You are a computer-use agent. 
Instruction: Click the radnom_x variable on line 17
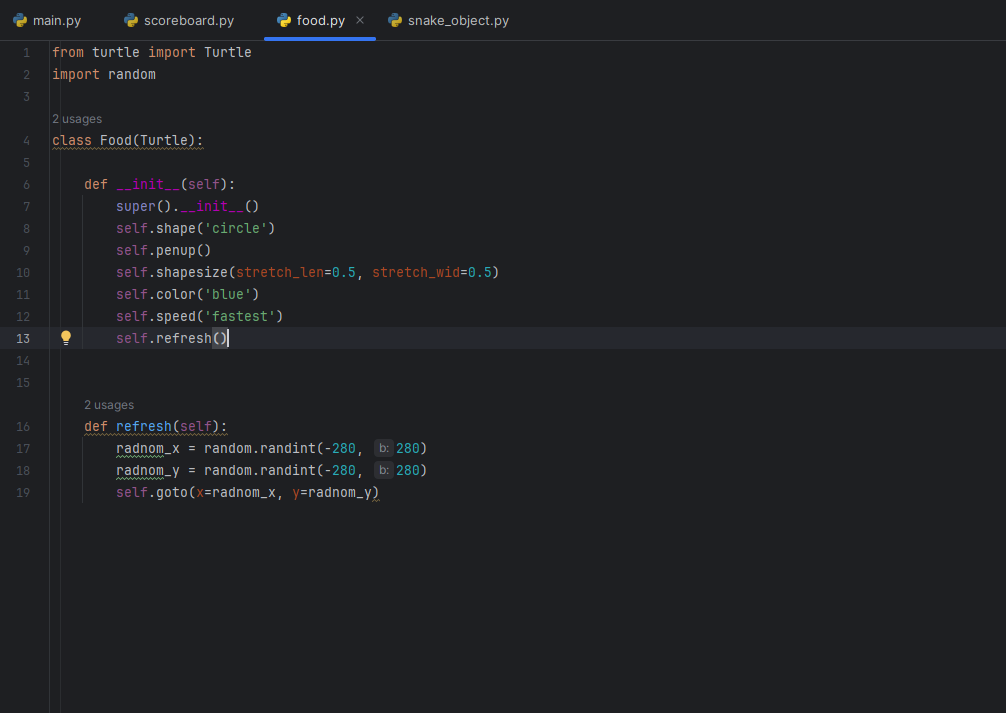(148, 448)
